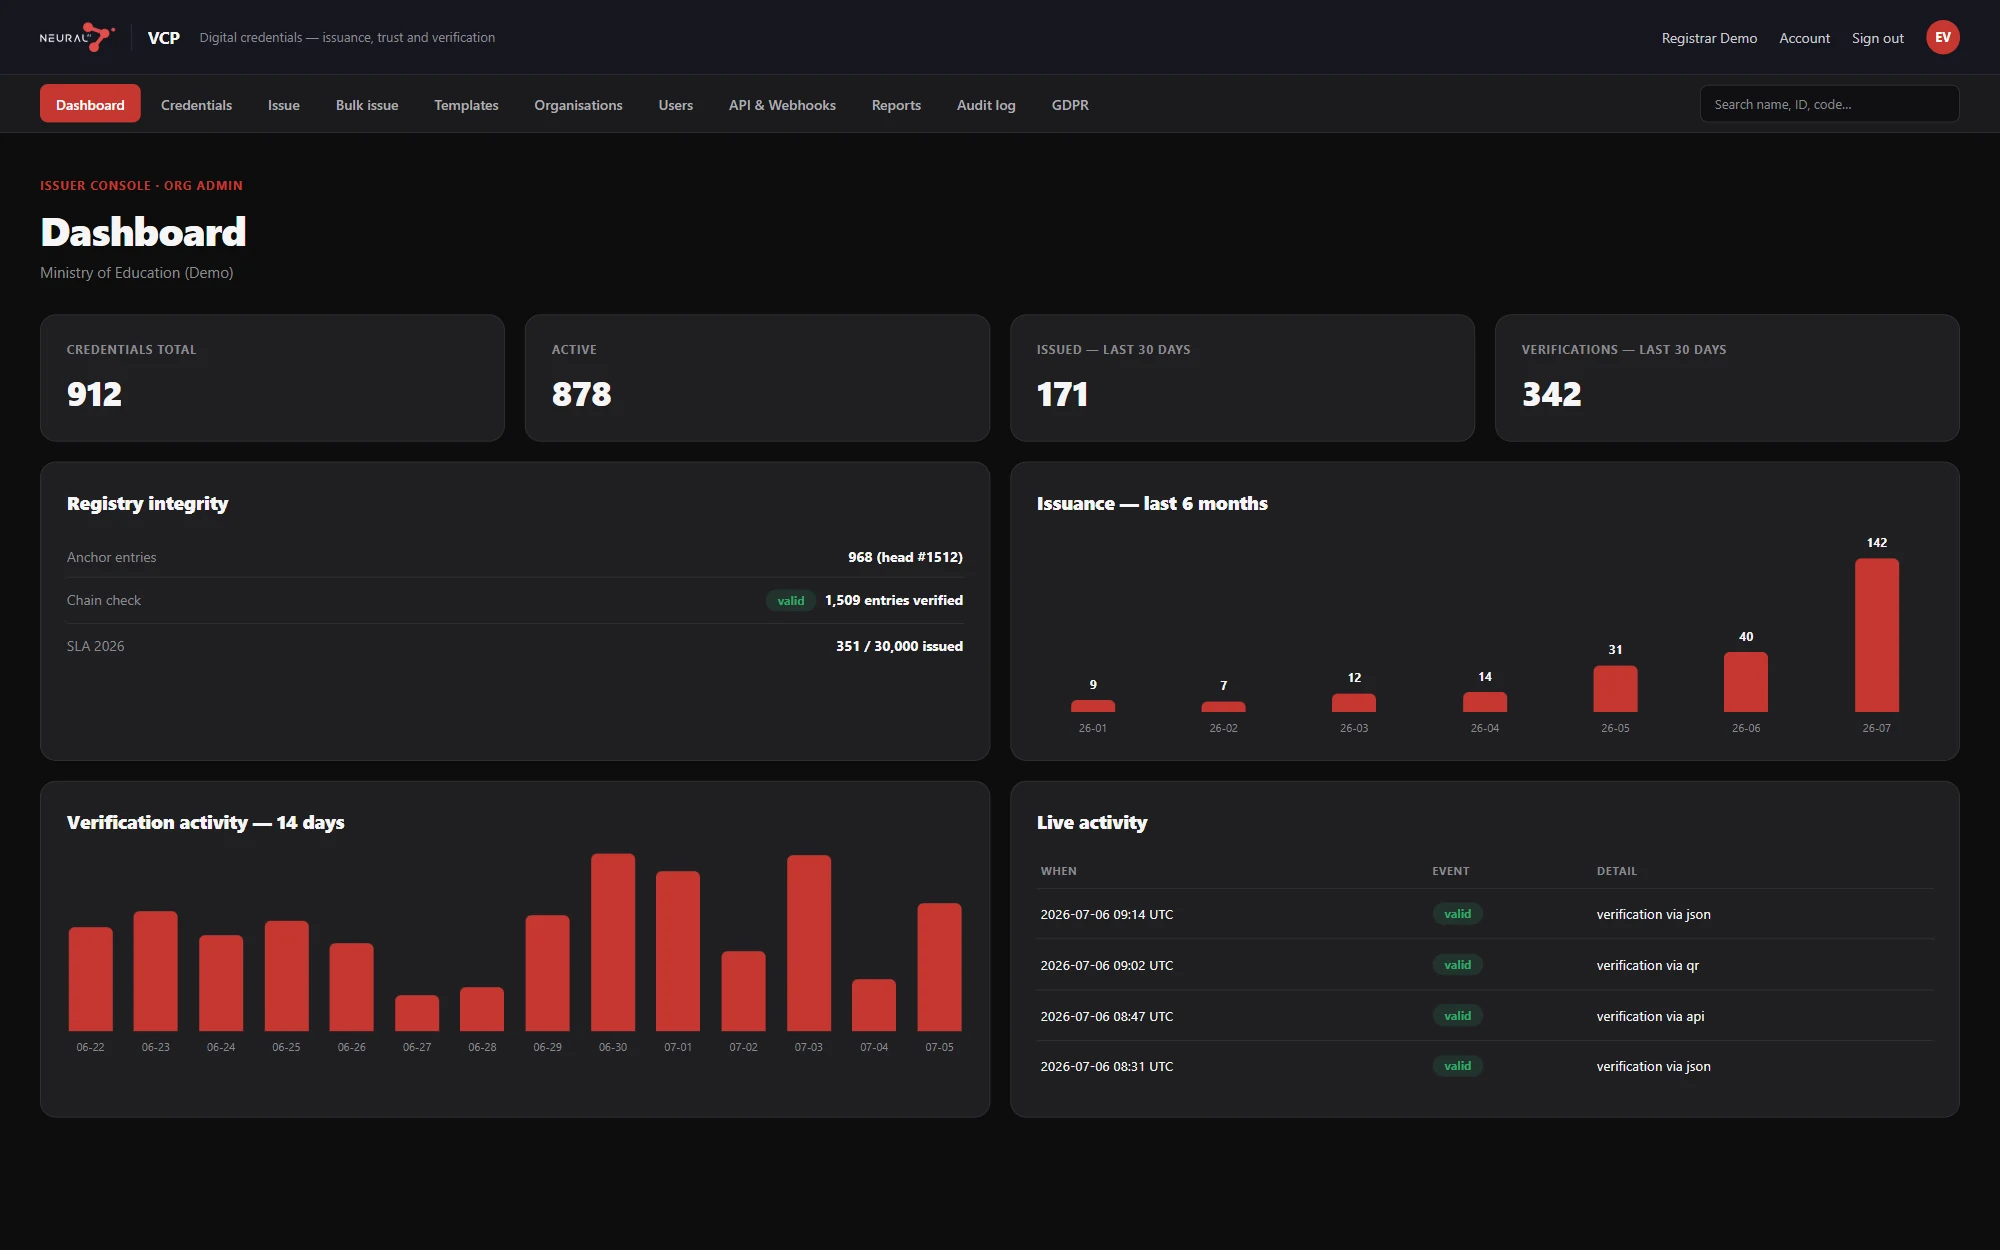
Task: Click the 07-01 verification bar
Action: point(678,951)
